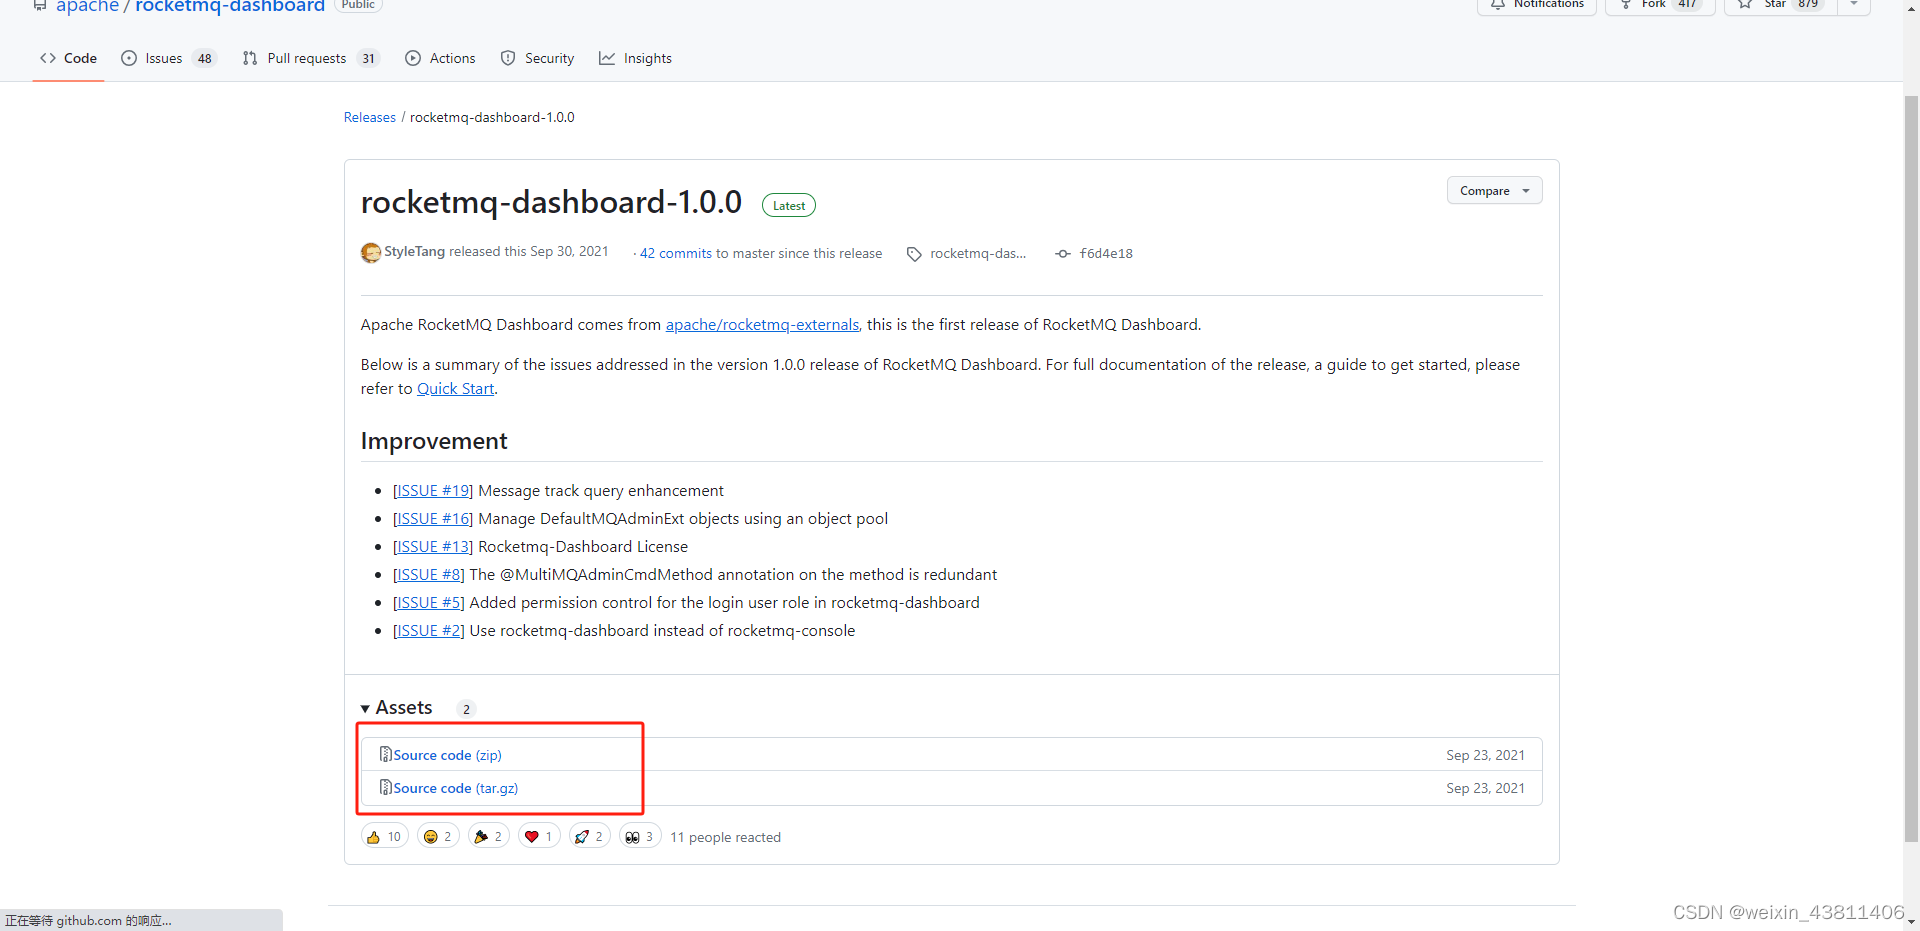
Task: Click the page vertical scrollbar
Action: (1911, 470)
